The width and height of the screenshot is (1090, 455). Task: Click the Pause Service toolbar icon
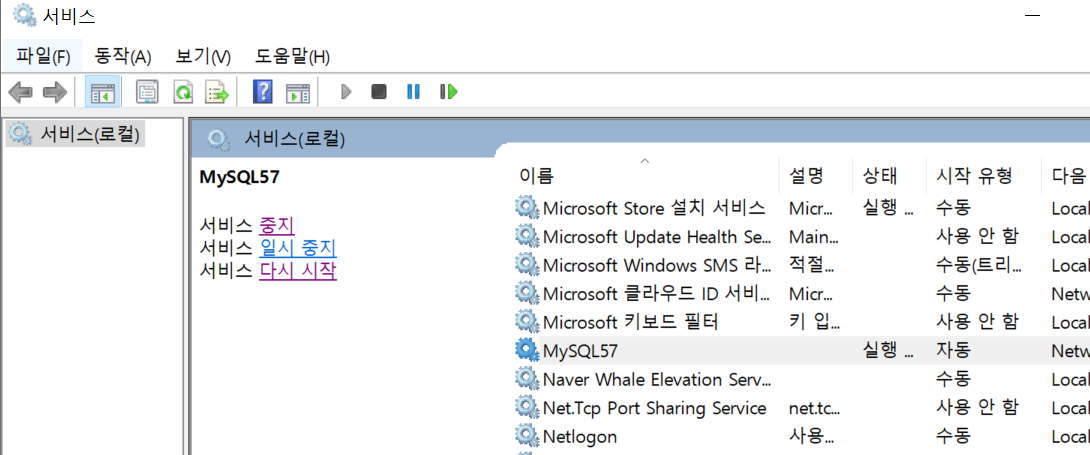[414, 92]
